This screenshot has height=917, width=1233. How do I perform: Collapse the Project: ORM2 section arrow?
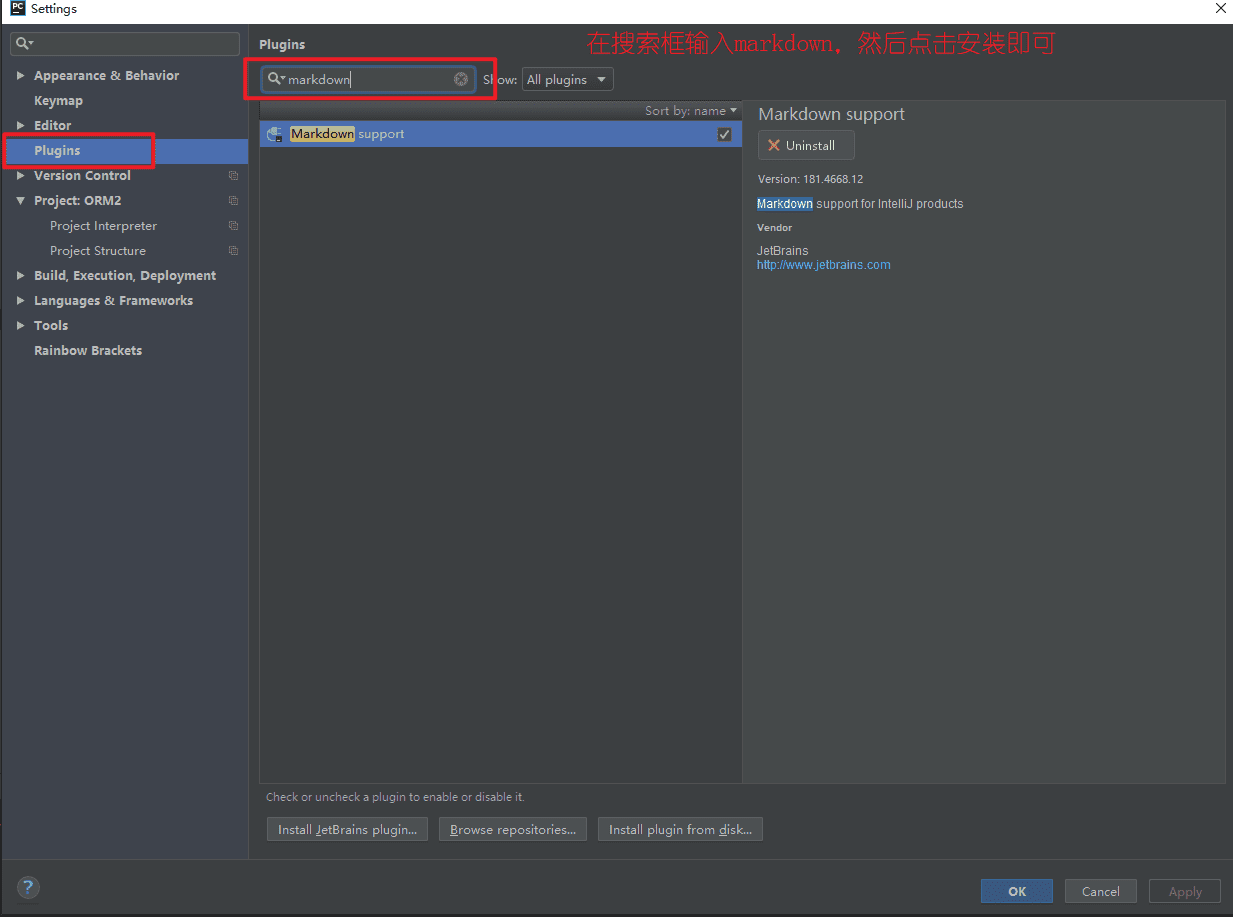(x=20, y=201)
